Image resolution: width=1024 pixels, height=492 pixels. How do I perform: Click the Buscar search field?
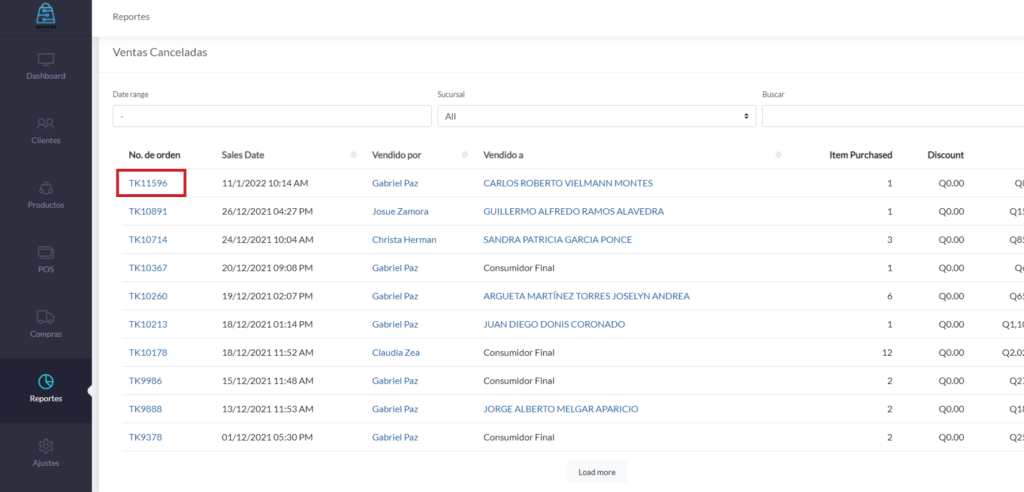click(x=892, y=116)
